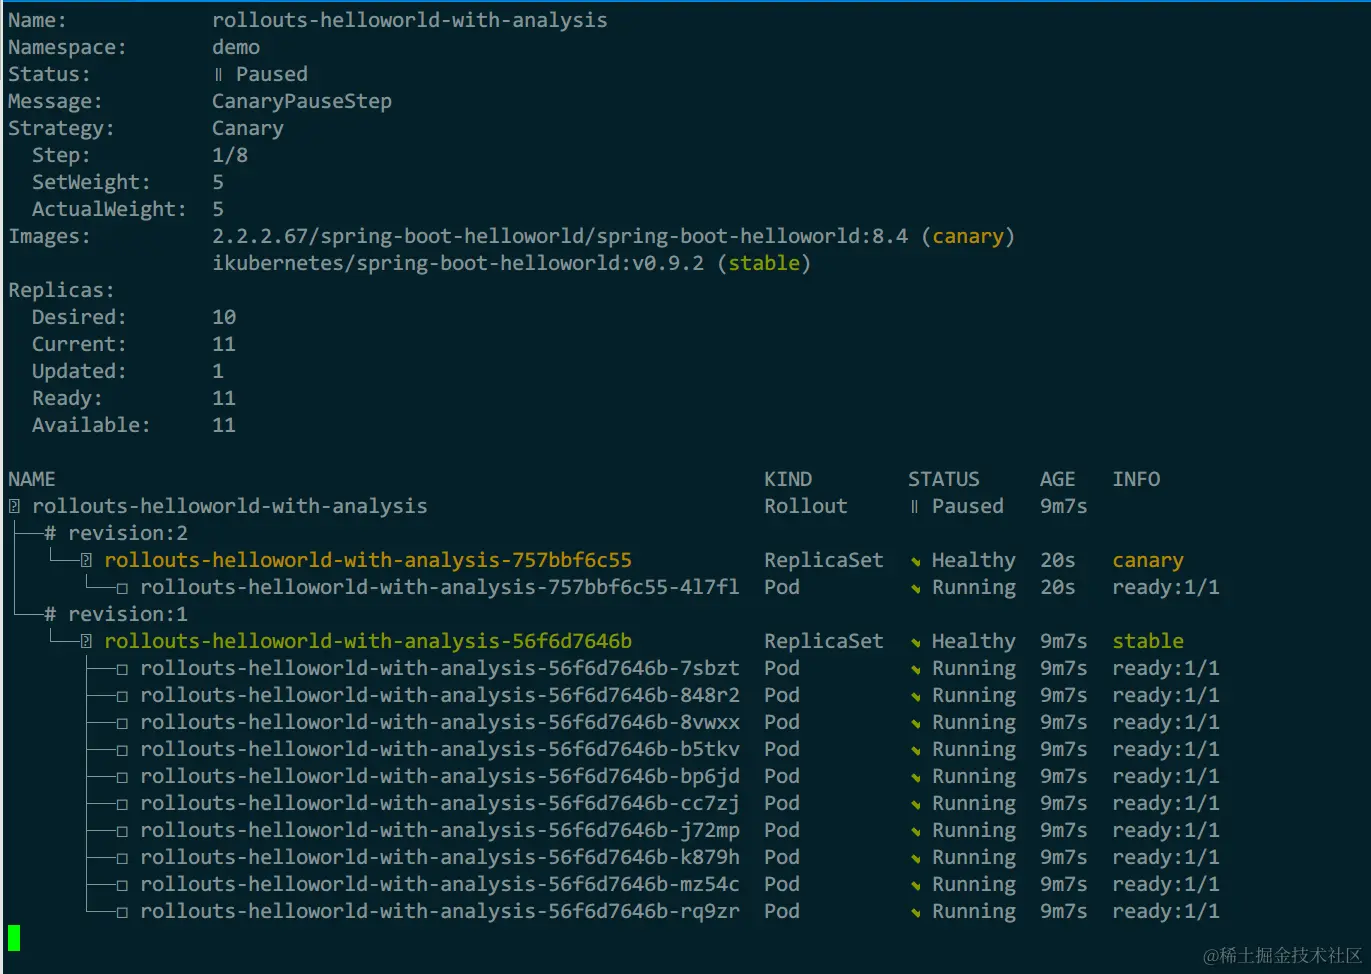Click the Healthy check icon of stable ReplicaSet

(915, 643)
